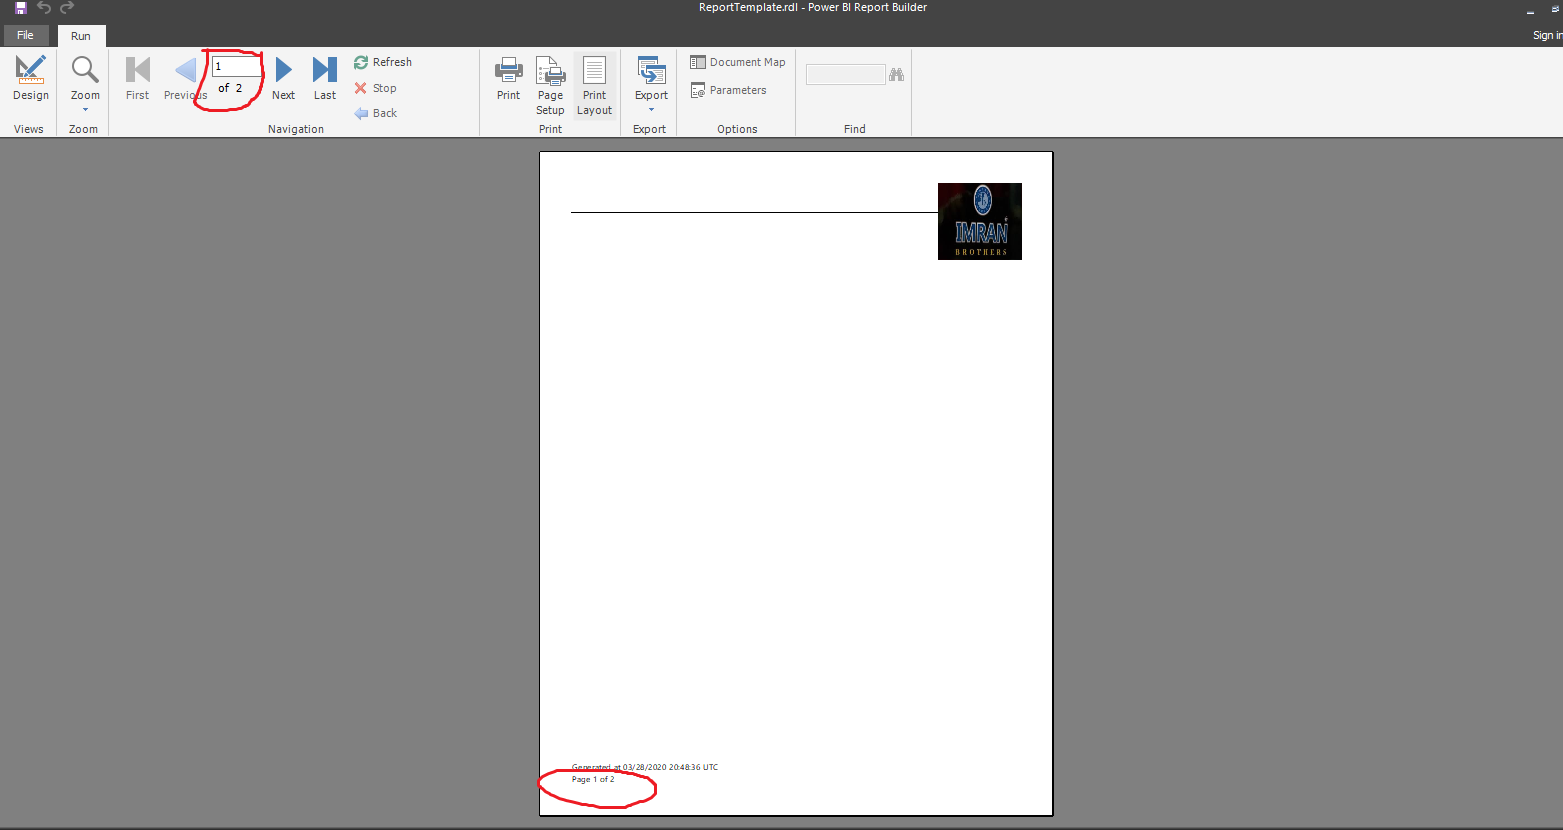This screenshot has height=830, width=1563.
Task: Show the Document Map
Action: [x=738, y=62]
